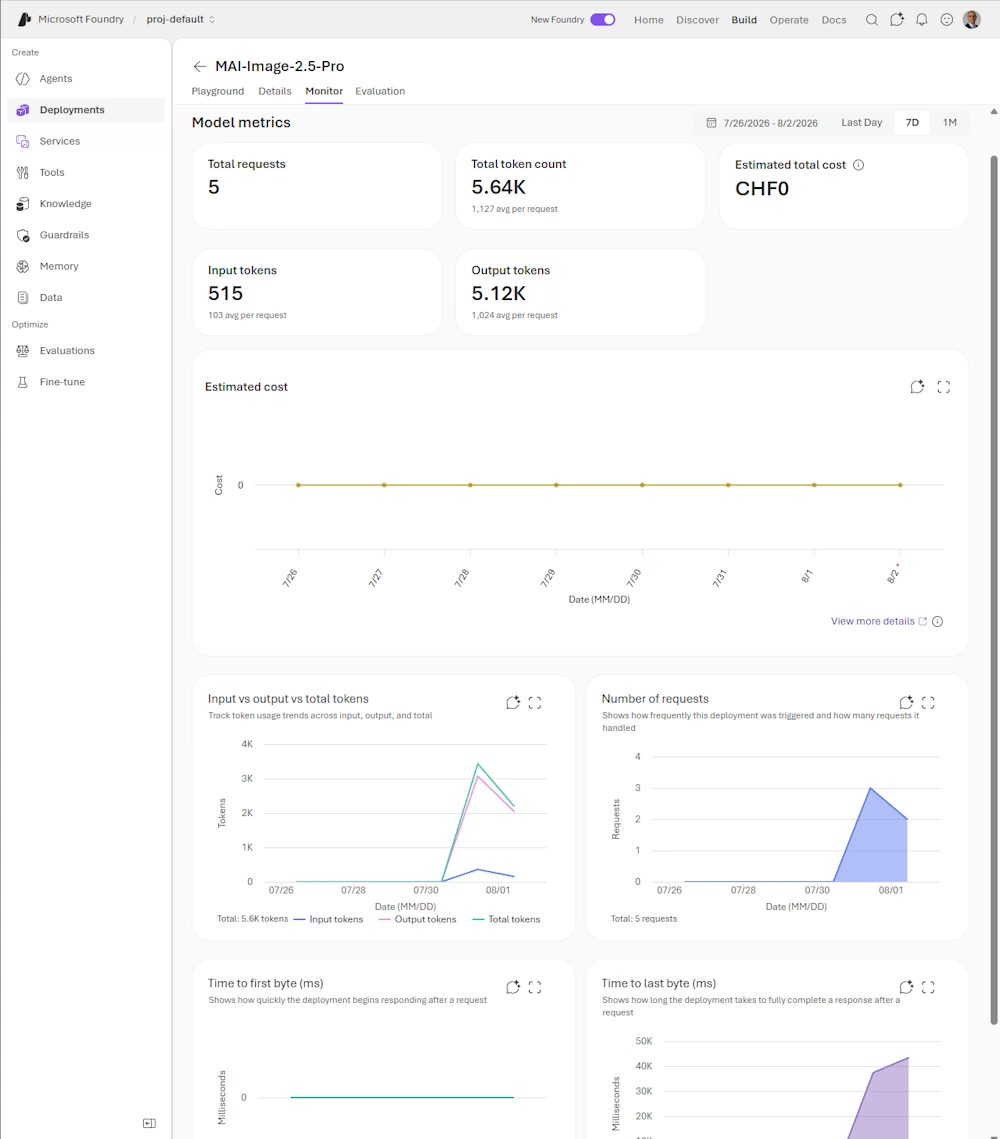Select the 1M time range option
Image resolution: width=1000 pixels, height=1139 pixels.
click(949, 122)
